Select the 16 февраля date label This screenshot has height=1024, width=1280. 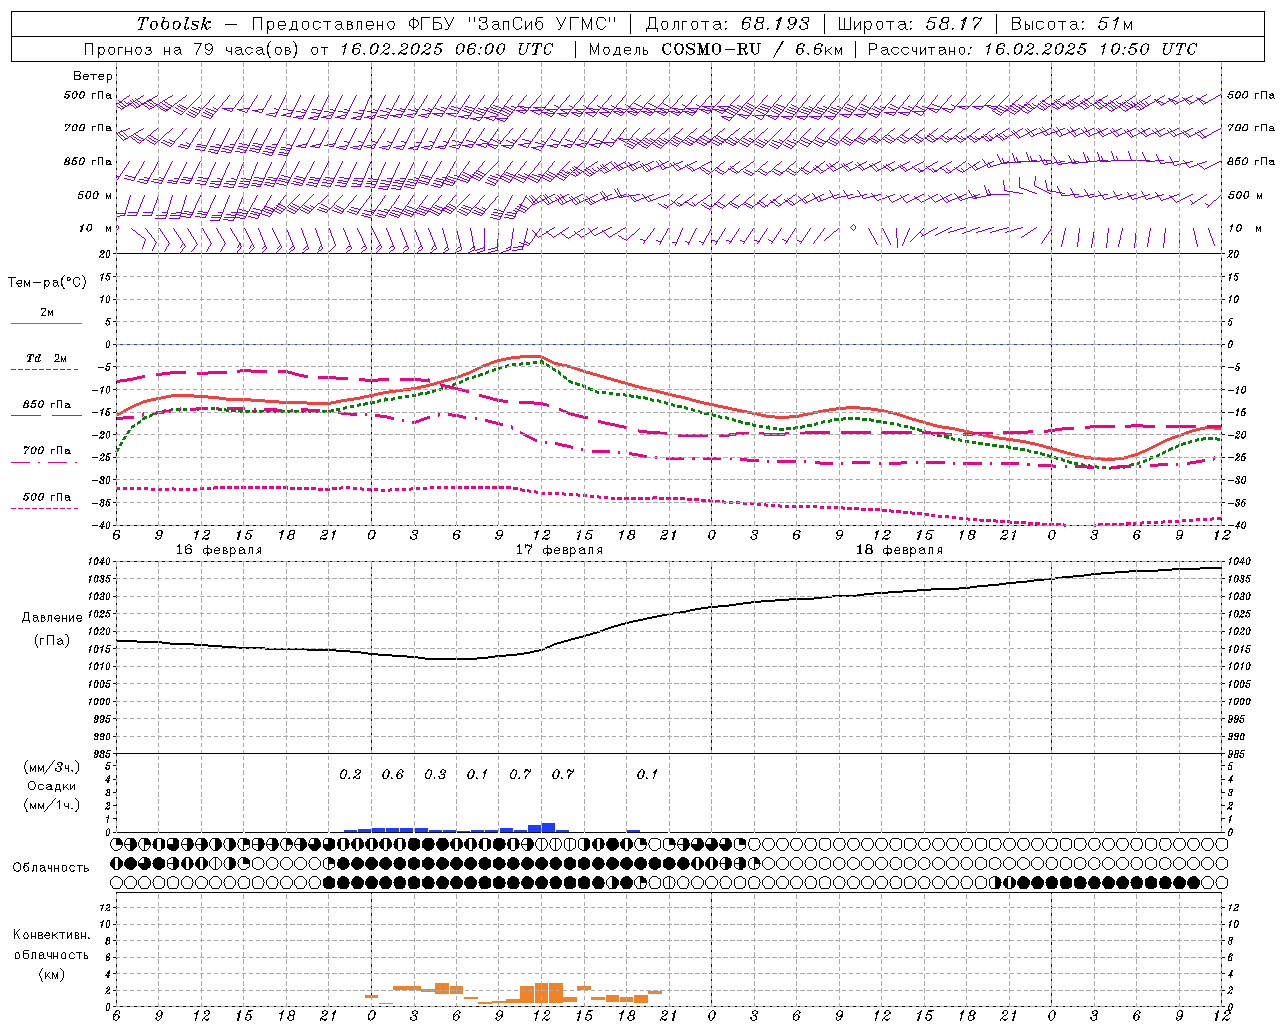click(219, 550)
